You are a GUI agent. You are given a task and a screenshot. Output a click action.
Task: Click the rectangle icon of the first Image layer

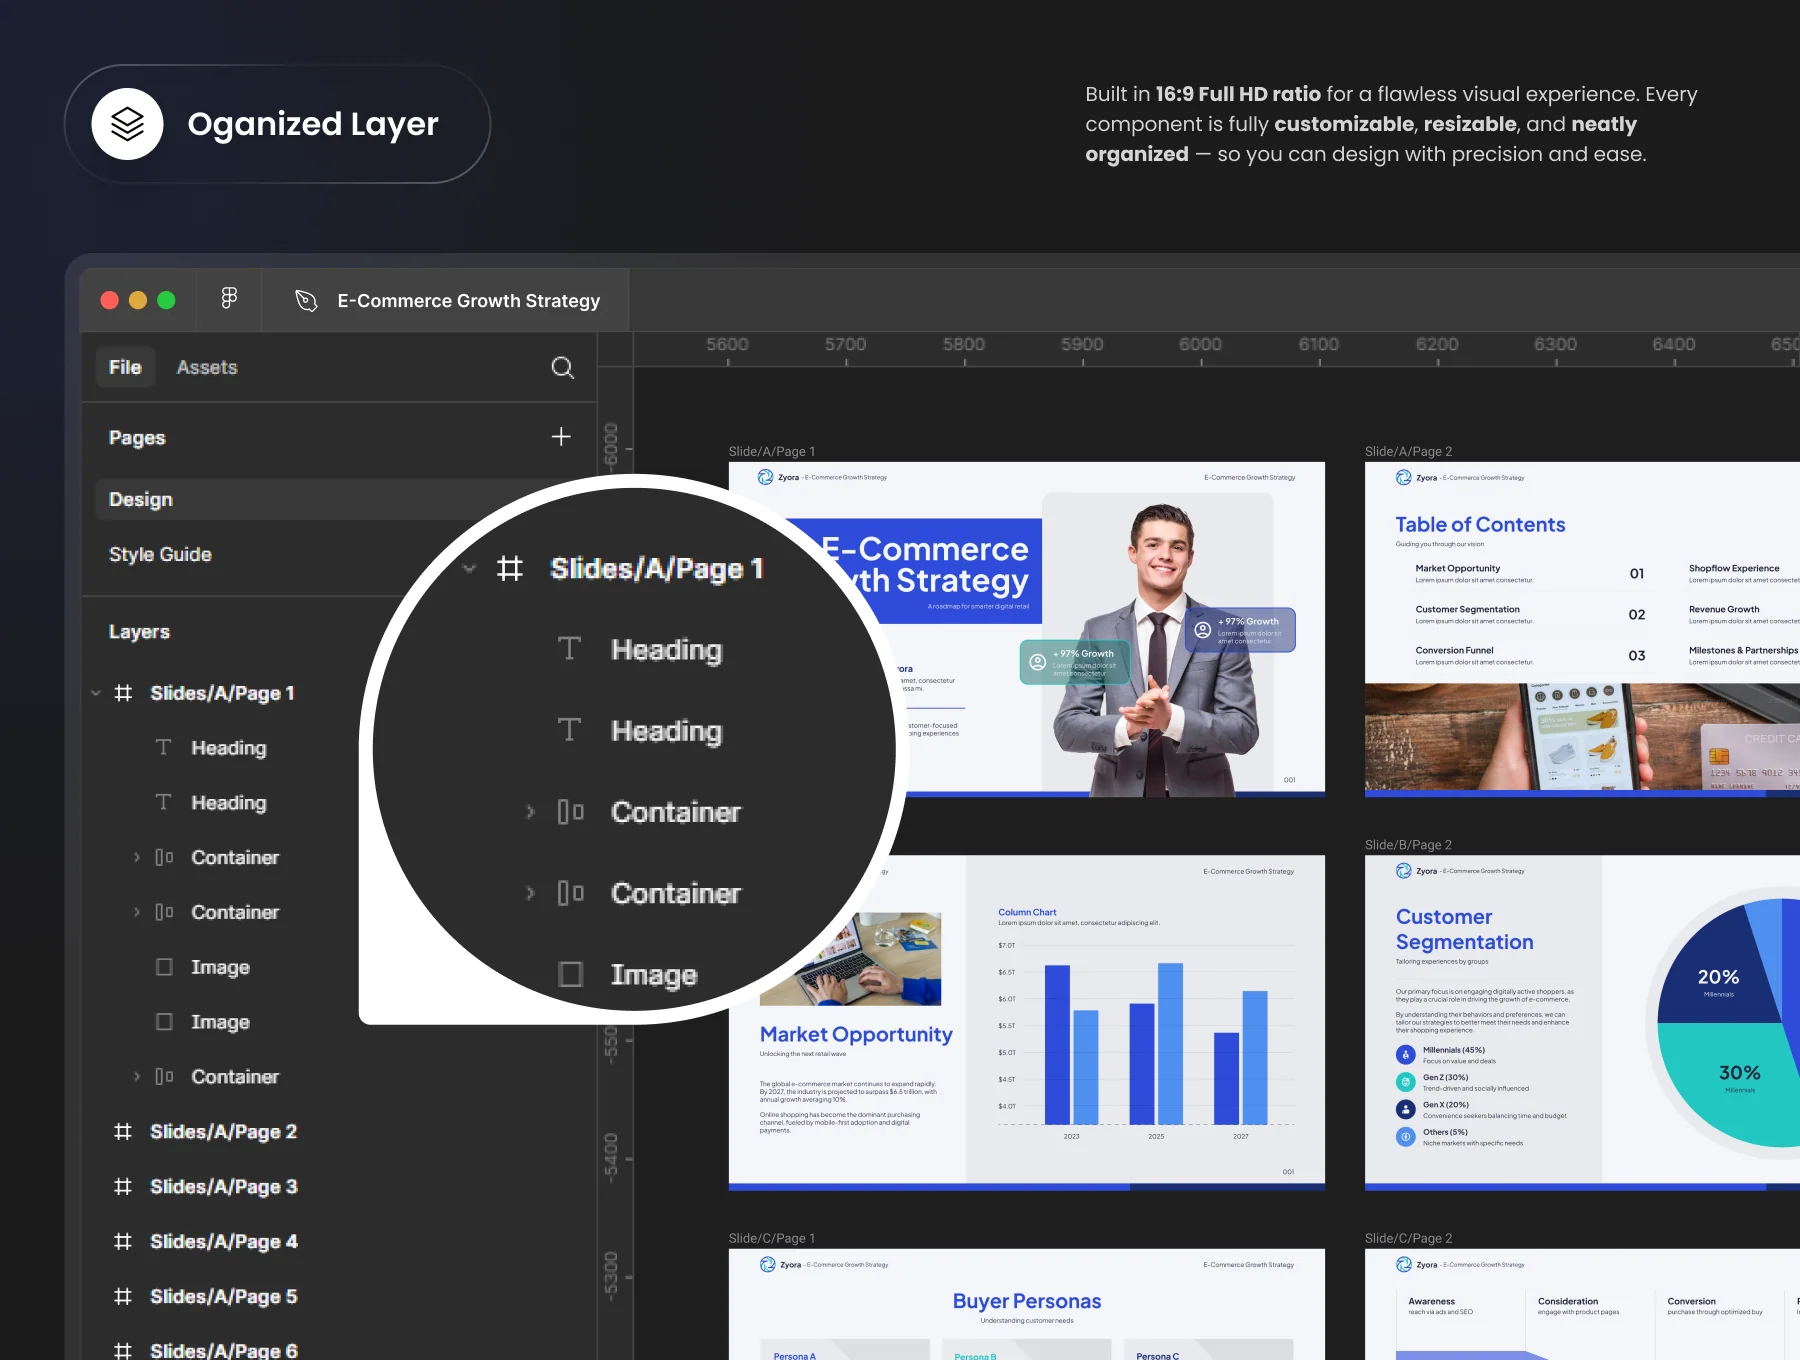[164, 967]
